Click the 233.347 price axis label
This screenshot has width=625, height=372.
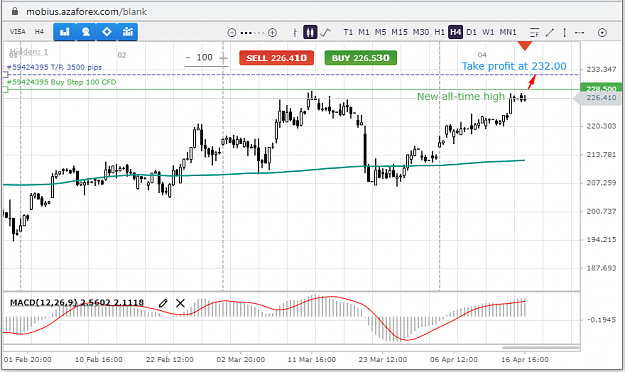pos(601,69)
